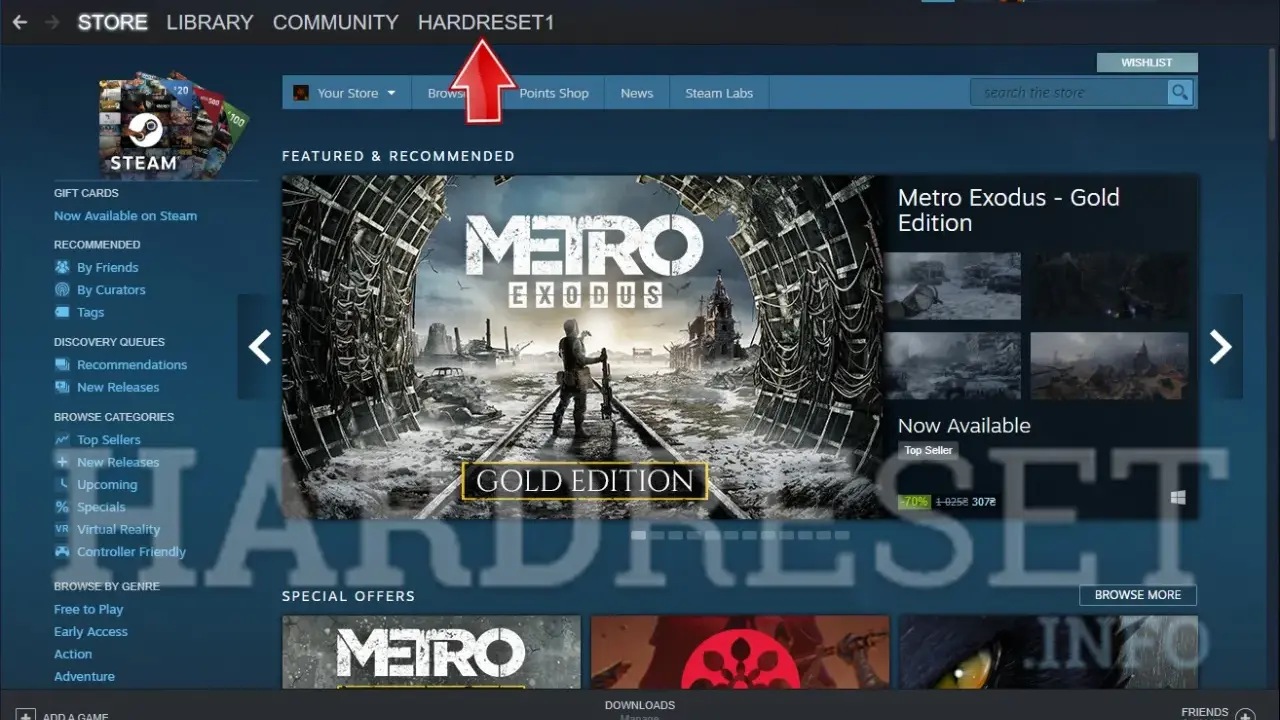Viewport: 1280px width, 720px height.
Task: Click the By Curators icon
Action: point(62,290)
